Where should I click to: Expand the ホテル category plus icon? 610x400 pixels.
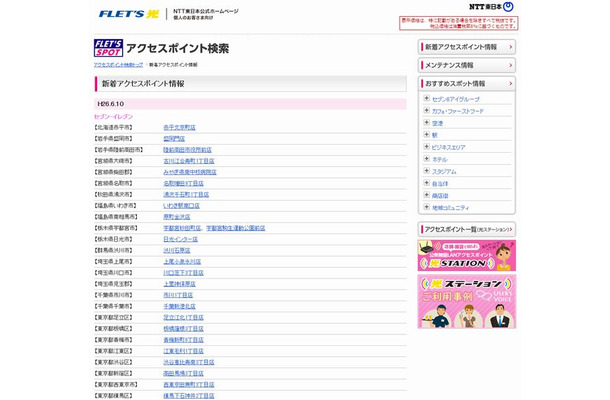point(426,159)
